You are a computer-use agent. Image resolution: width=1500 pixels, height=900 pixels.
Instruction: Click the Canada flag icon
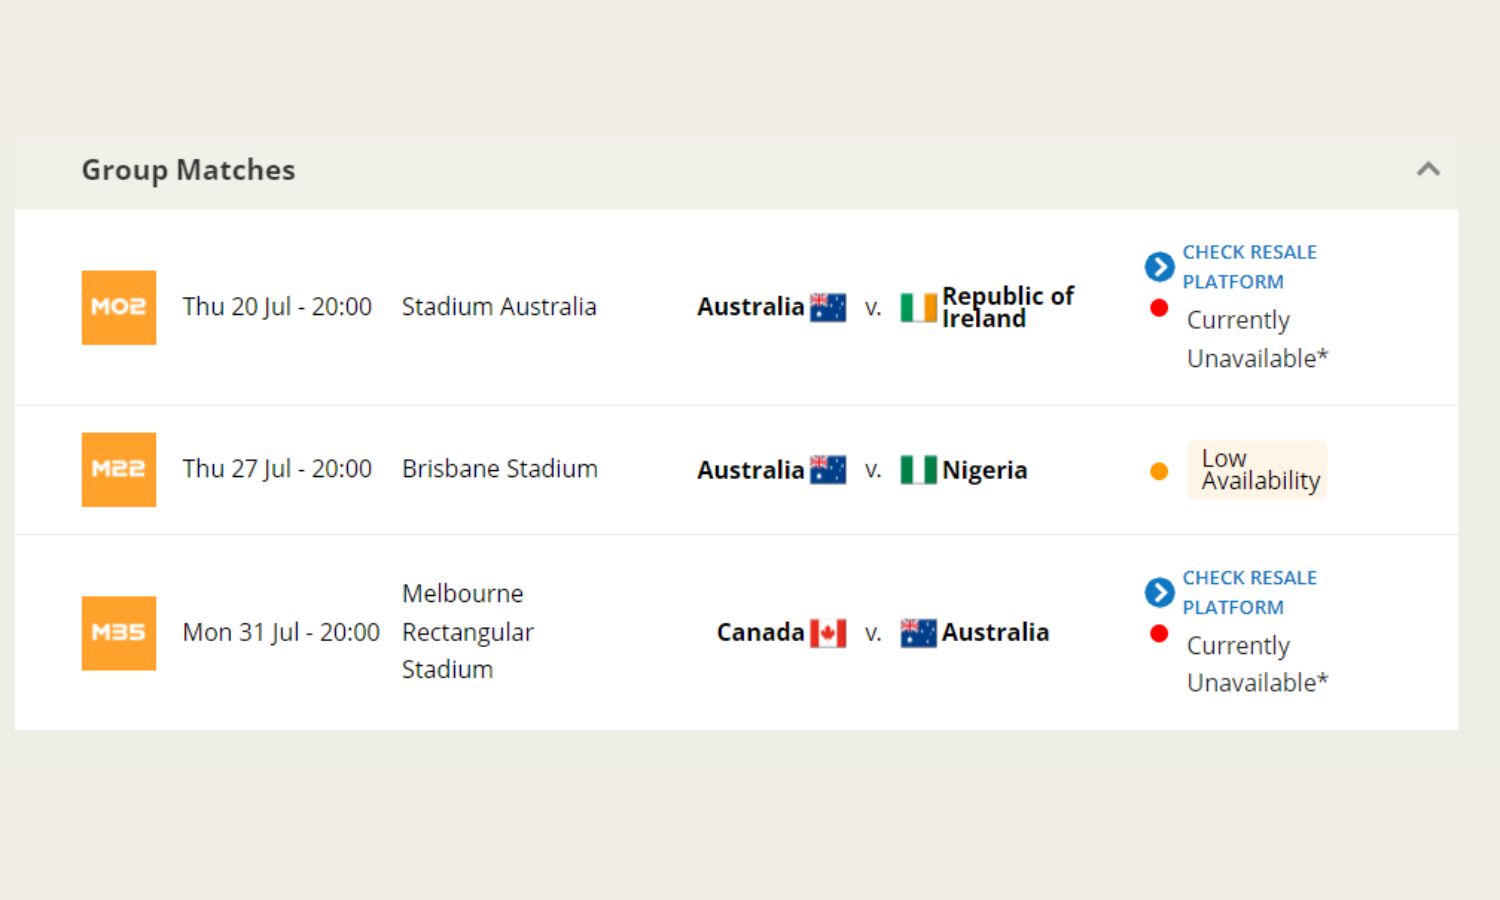click(x=827, y=632)
